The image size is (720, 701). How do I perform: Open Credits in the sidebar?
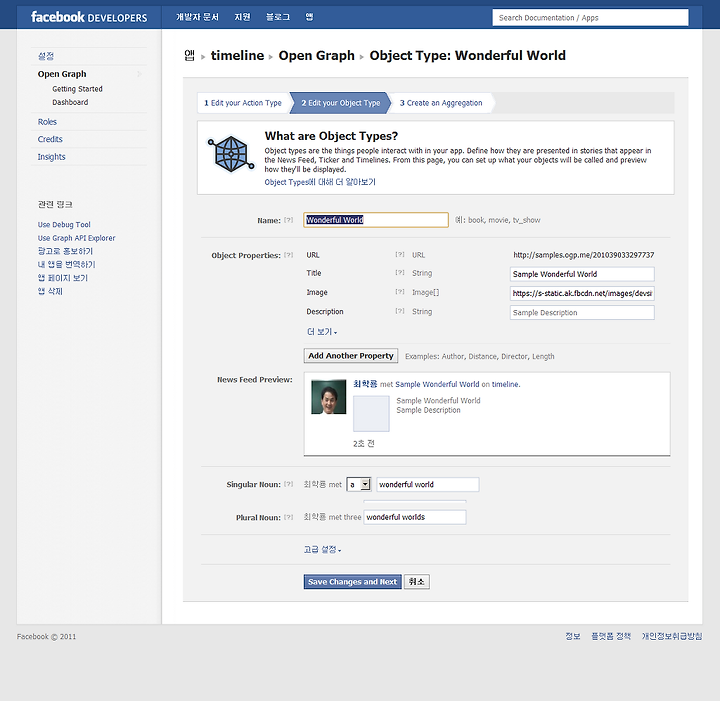point(50,139)
